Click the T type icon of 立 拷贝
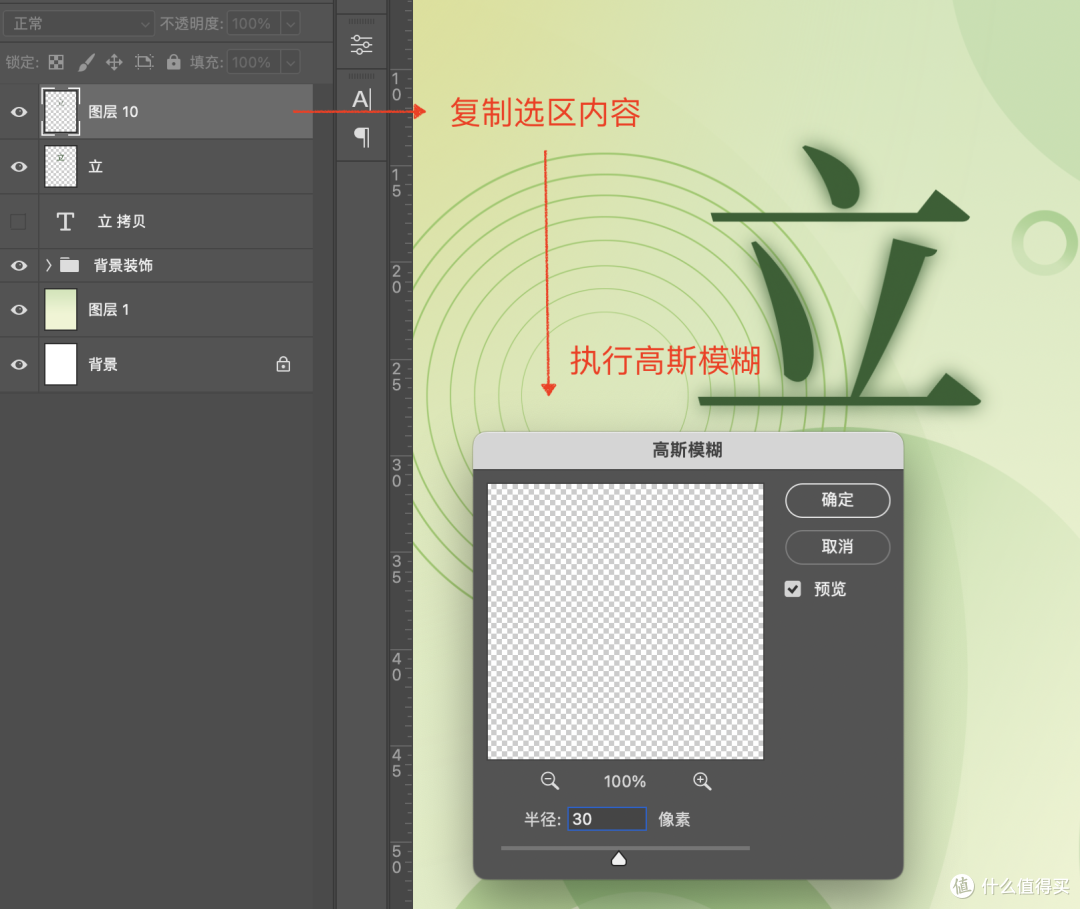Viewport: 1080px width, 909px height. 65,222
